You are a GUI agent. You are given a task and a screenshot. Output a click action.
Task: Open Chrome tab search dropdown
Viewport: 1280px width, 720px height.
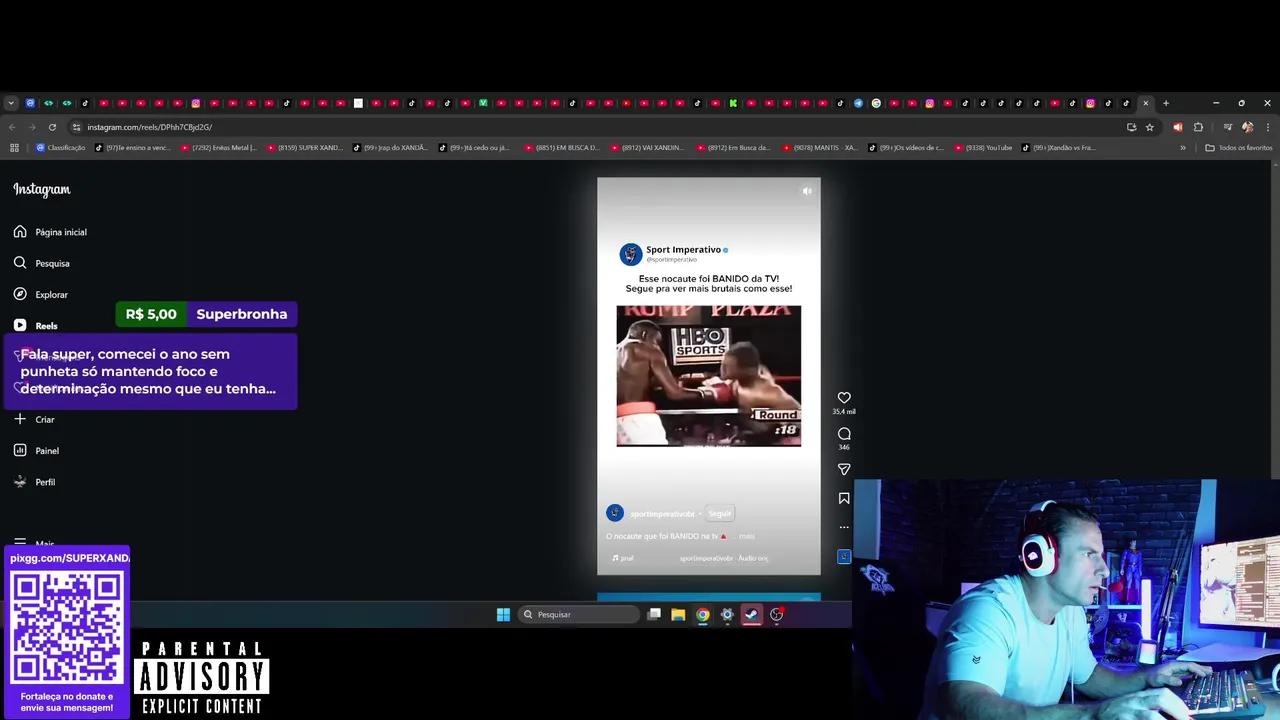coord(11,103)
